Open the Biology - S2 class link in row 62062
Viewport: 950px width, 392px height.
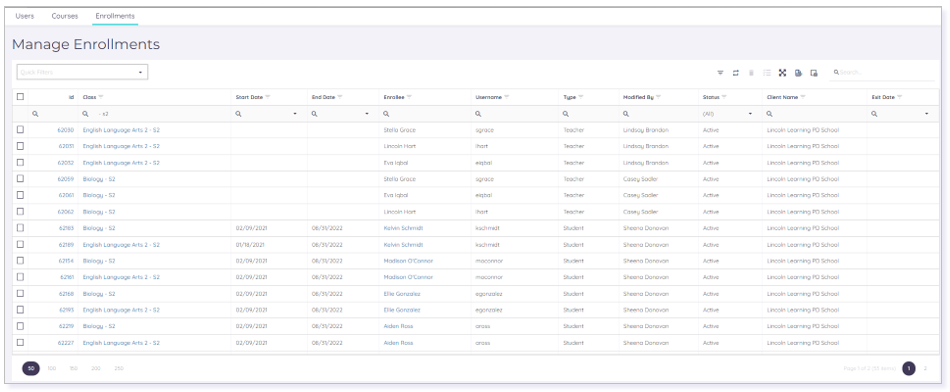[99, 212]
